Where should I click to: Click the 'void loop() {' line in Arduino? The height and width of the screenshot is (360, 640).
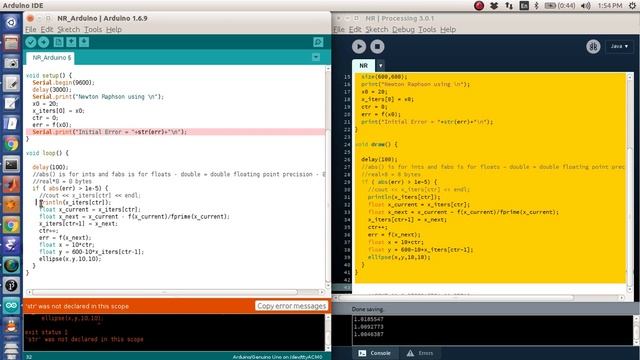47,153
